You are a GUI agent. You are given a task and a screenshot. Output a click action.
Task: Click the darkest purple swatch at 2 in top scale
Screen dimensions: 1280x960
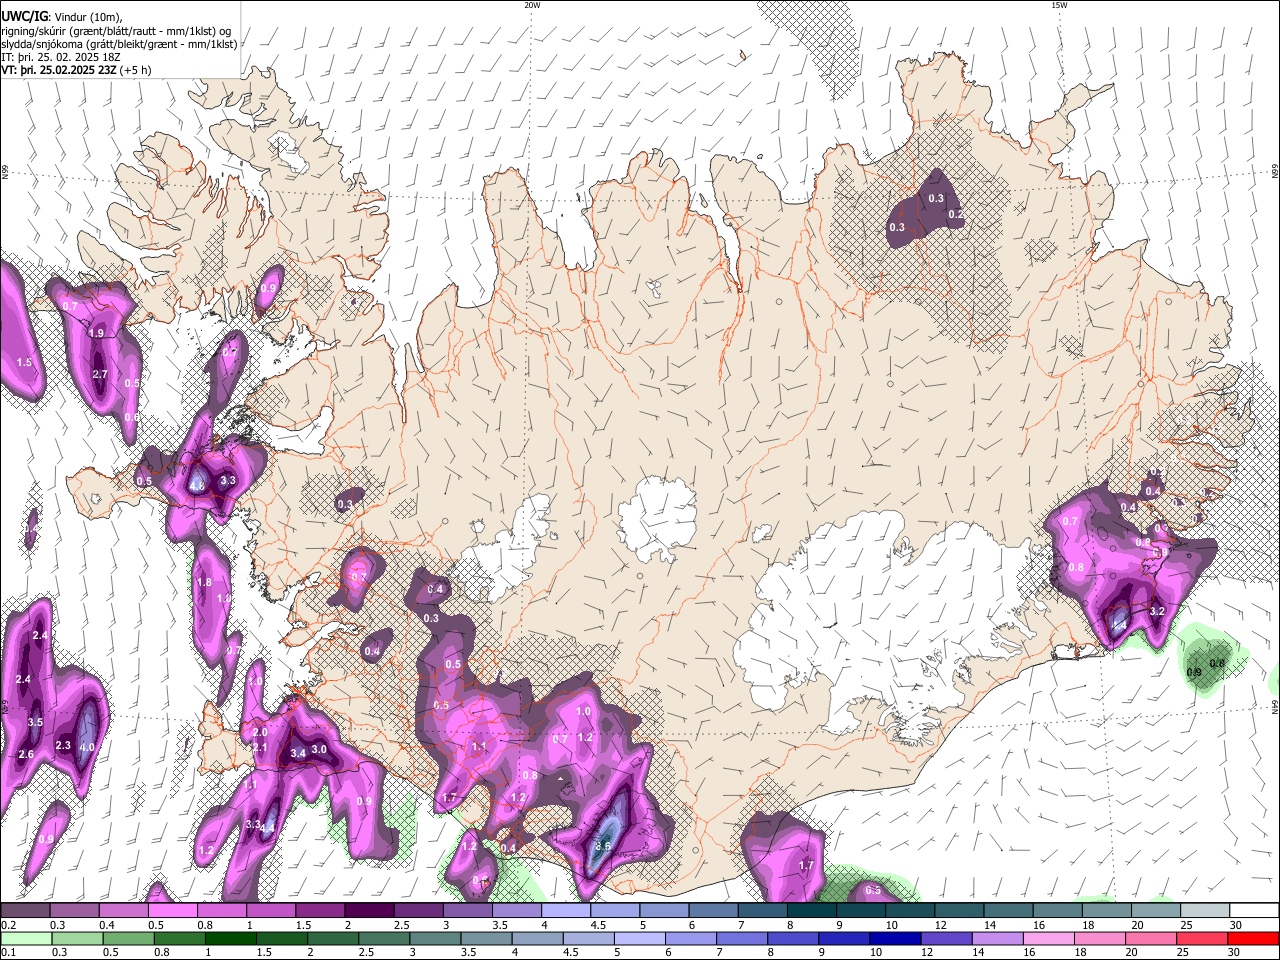coord(368,910)
